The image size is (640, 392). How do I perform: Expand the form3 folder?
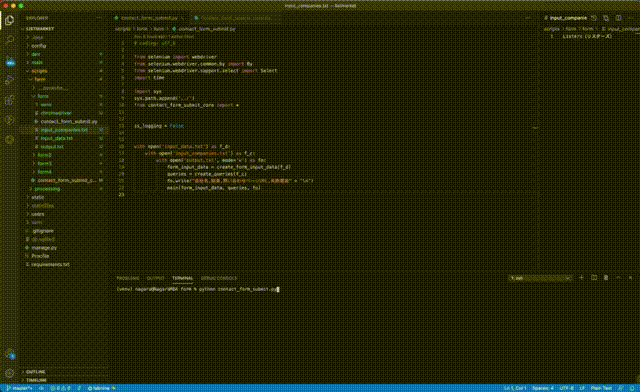click(44, 163)
